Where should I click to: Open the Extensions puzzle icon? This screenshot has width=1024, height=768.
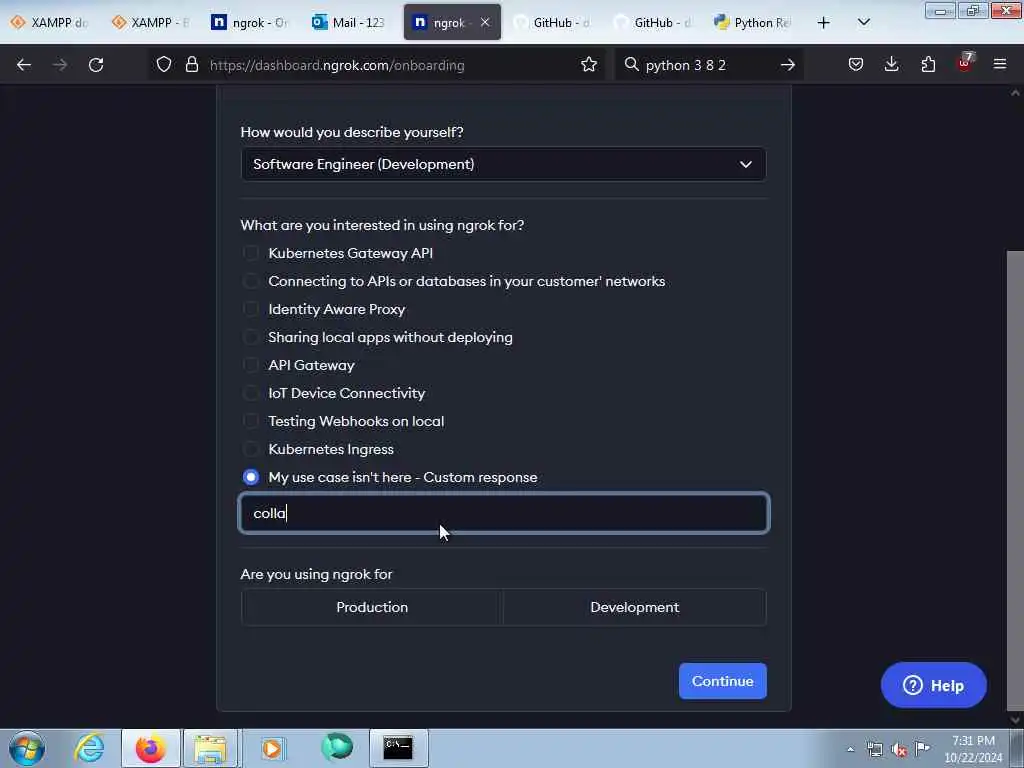tap(928, 65)
